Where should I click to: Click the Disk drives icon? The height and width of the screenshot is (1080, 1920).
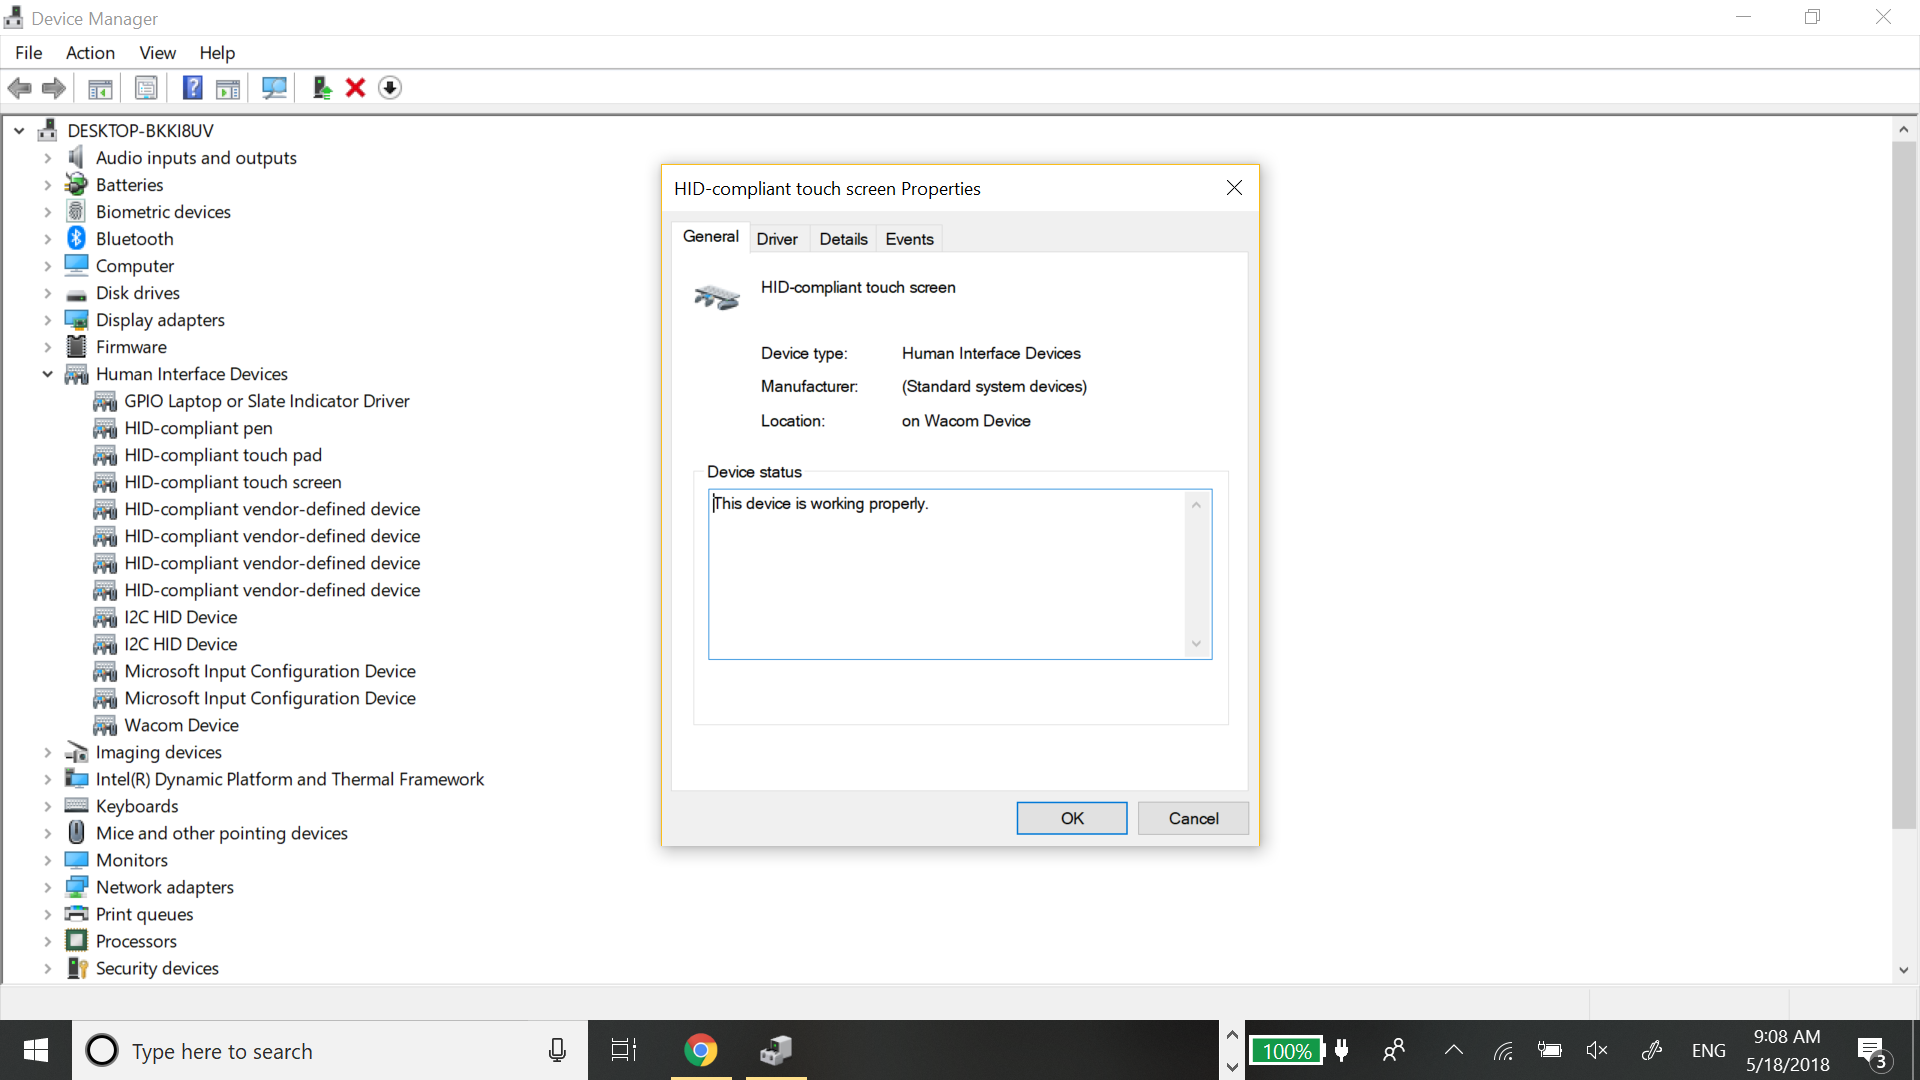[x=77, y=294]
